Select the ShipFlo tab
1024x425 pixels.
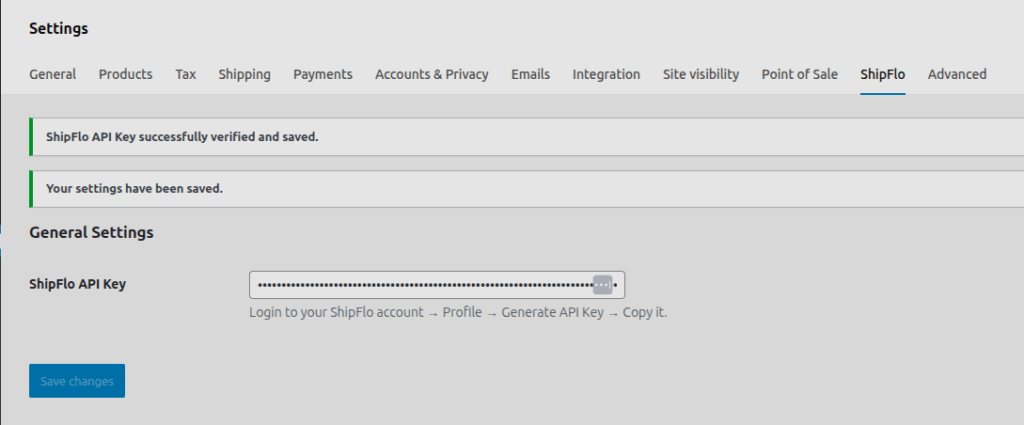pos(883,74)
